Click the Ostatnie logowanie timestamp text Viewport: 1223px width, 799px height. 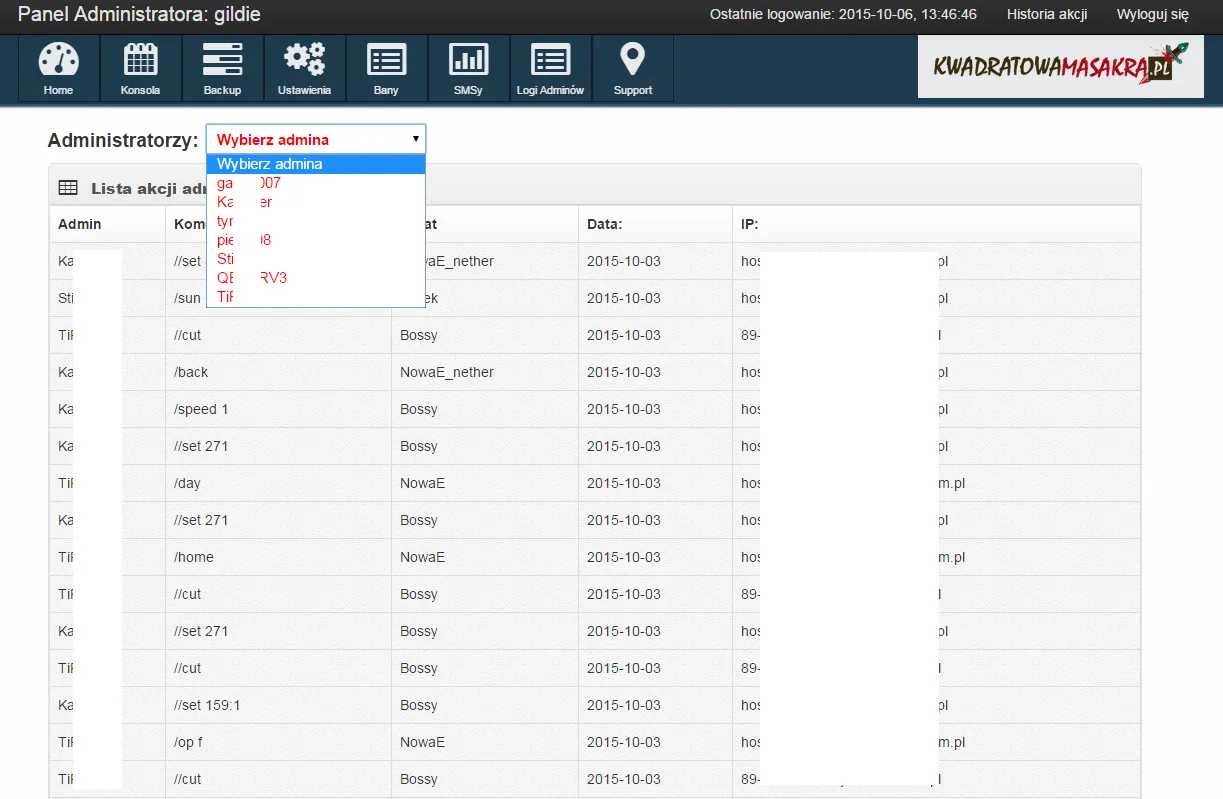843,14
